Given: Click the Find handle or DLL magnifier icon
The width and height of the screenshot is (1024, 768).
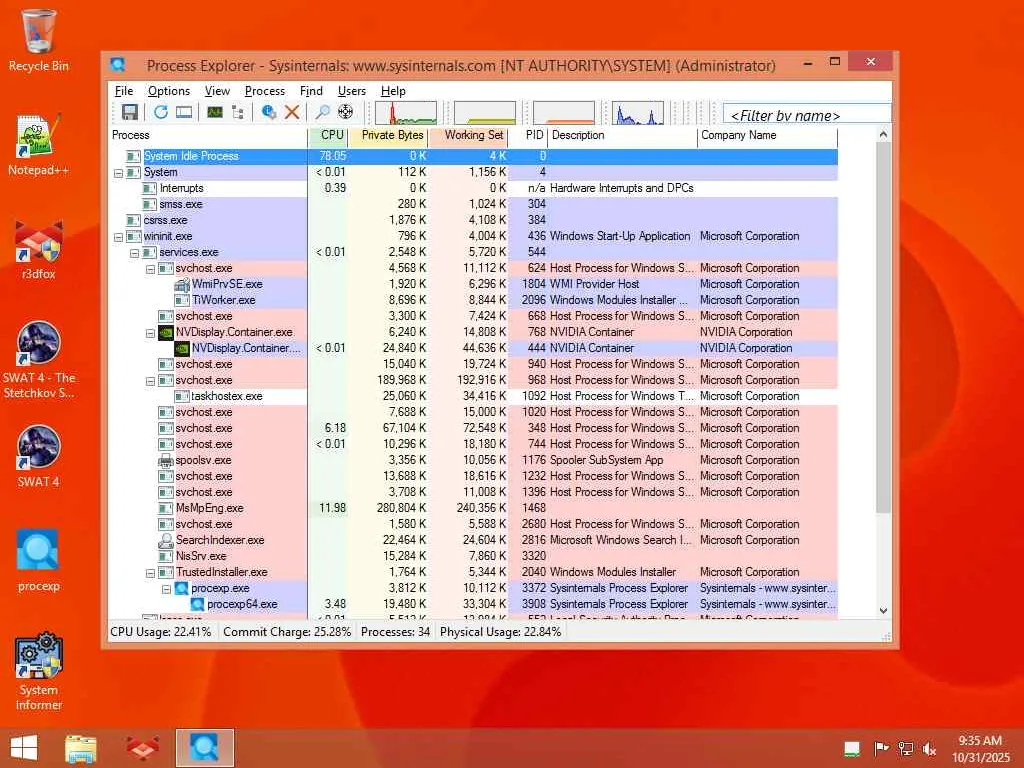Looking at the screenshot, I should (x=323, y=112).
